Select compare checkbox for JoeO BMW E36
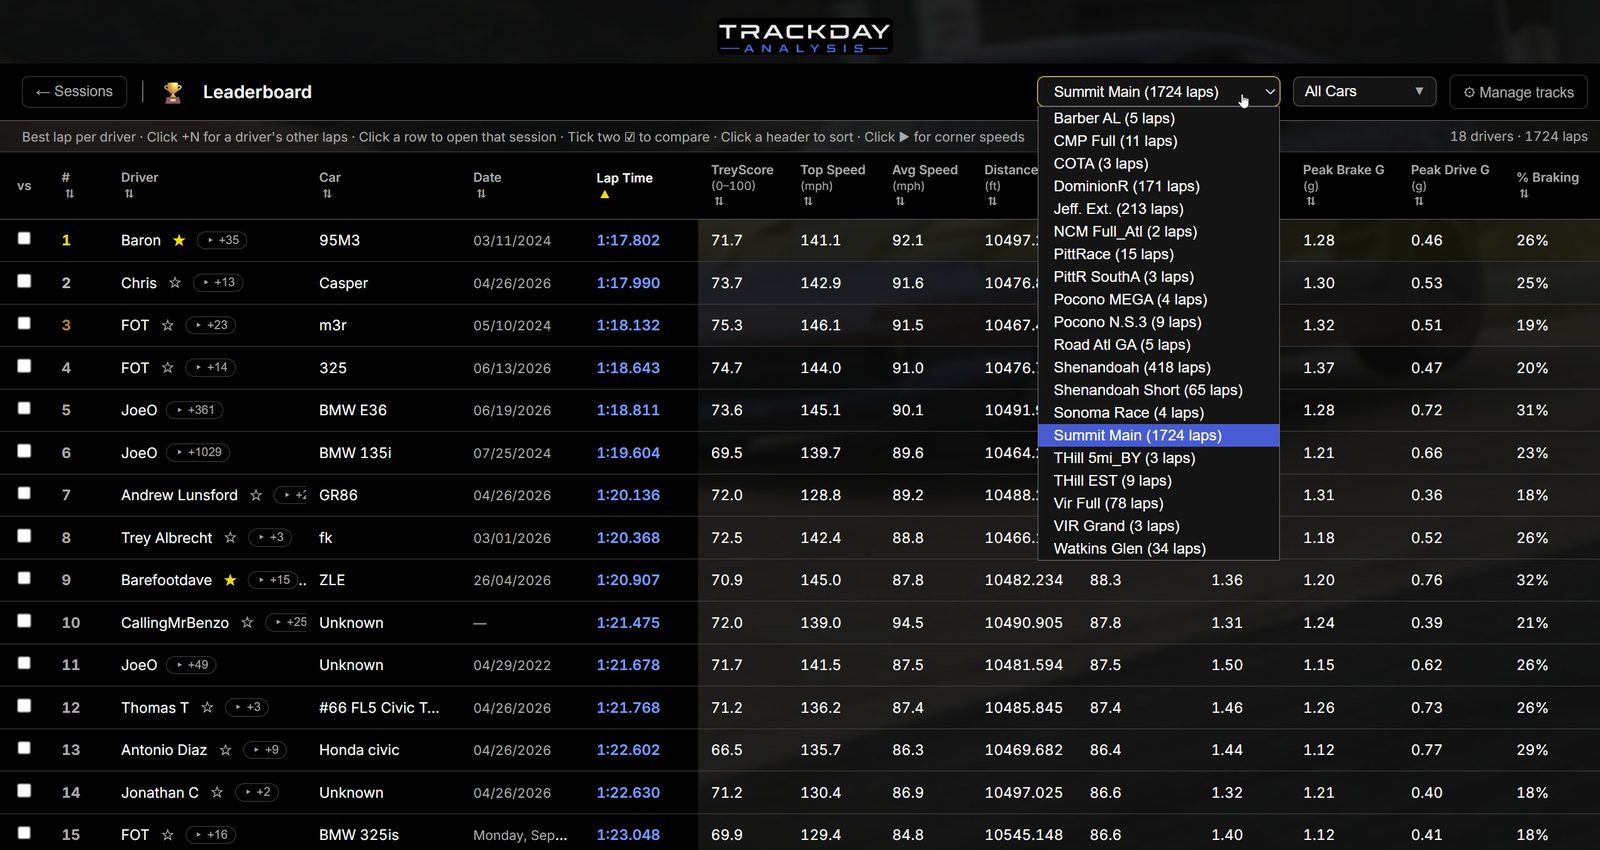Image resolution: width=1600 pixels, height=850 pixels. point(24,408)
